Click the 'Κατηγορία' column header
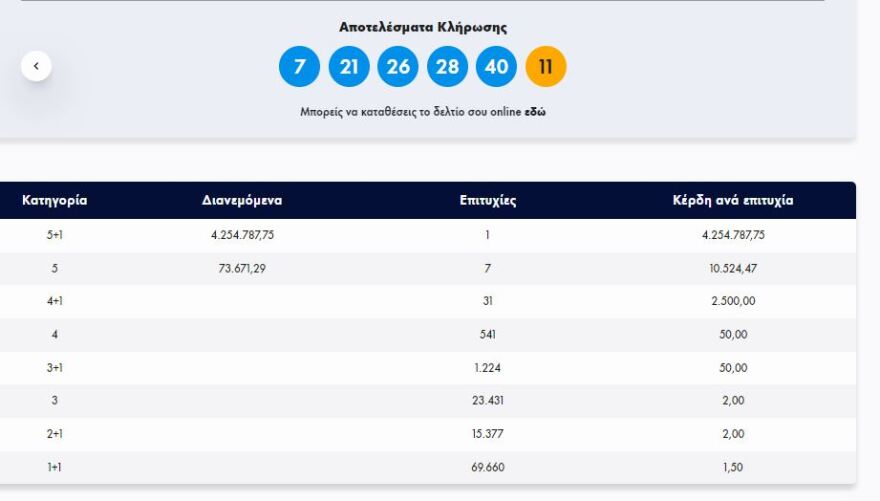 [55, 200]
